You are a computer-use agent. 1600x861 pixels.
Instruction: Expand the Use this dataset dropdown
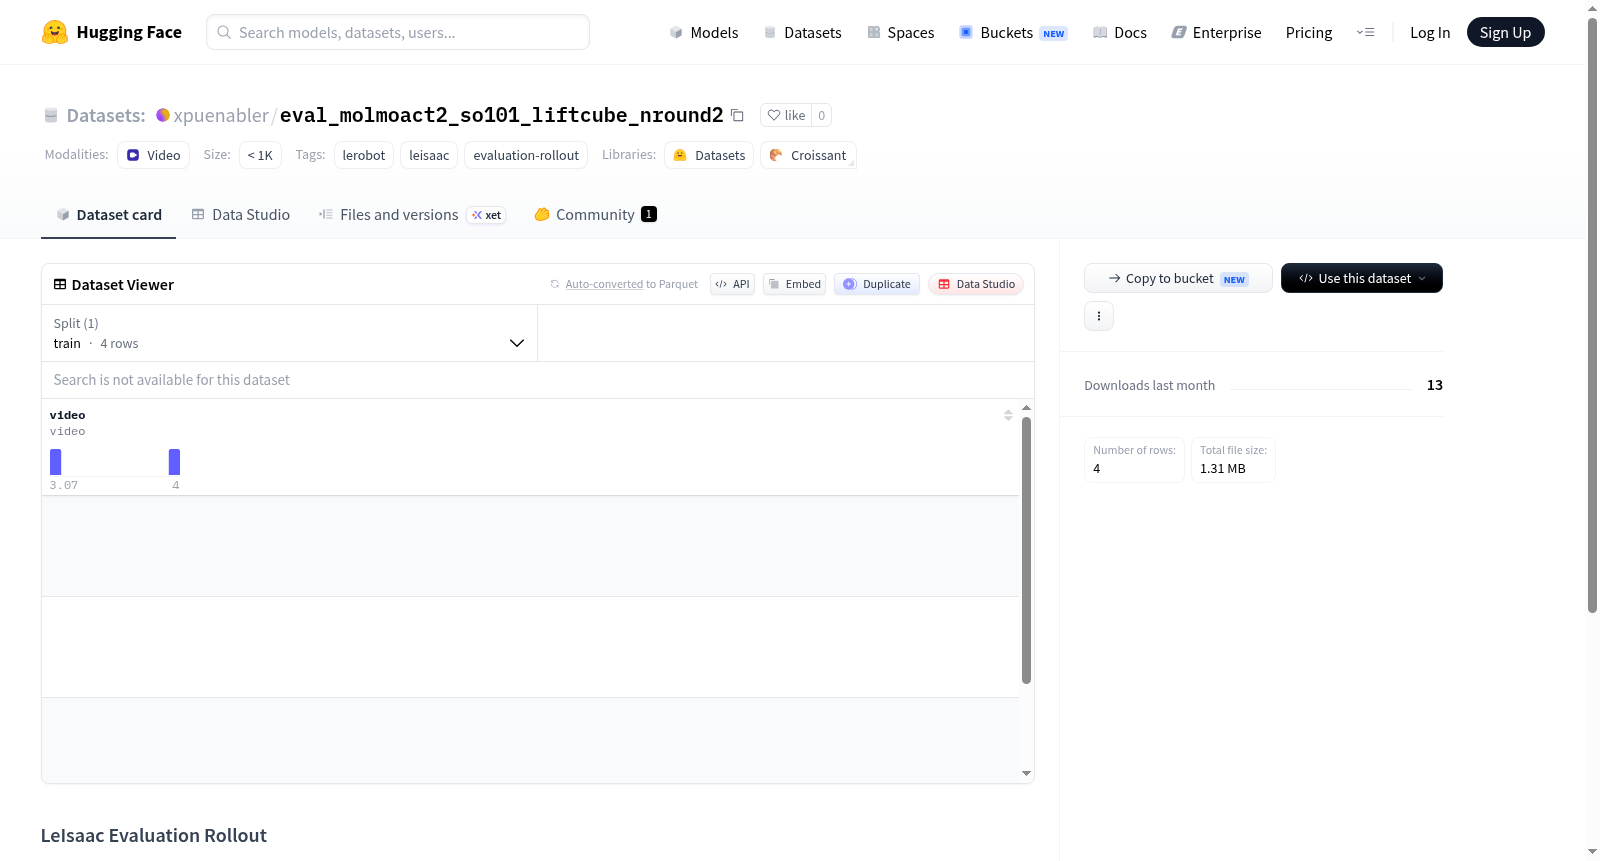1362,278
